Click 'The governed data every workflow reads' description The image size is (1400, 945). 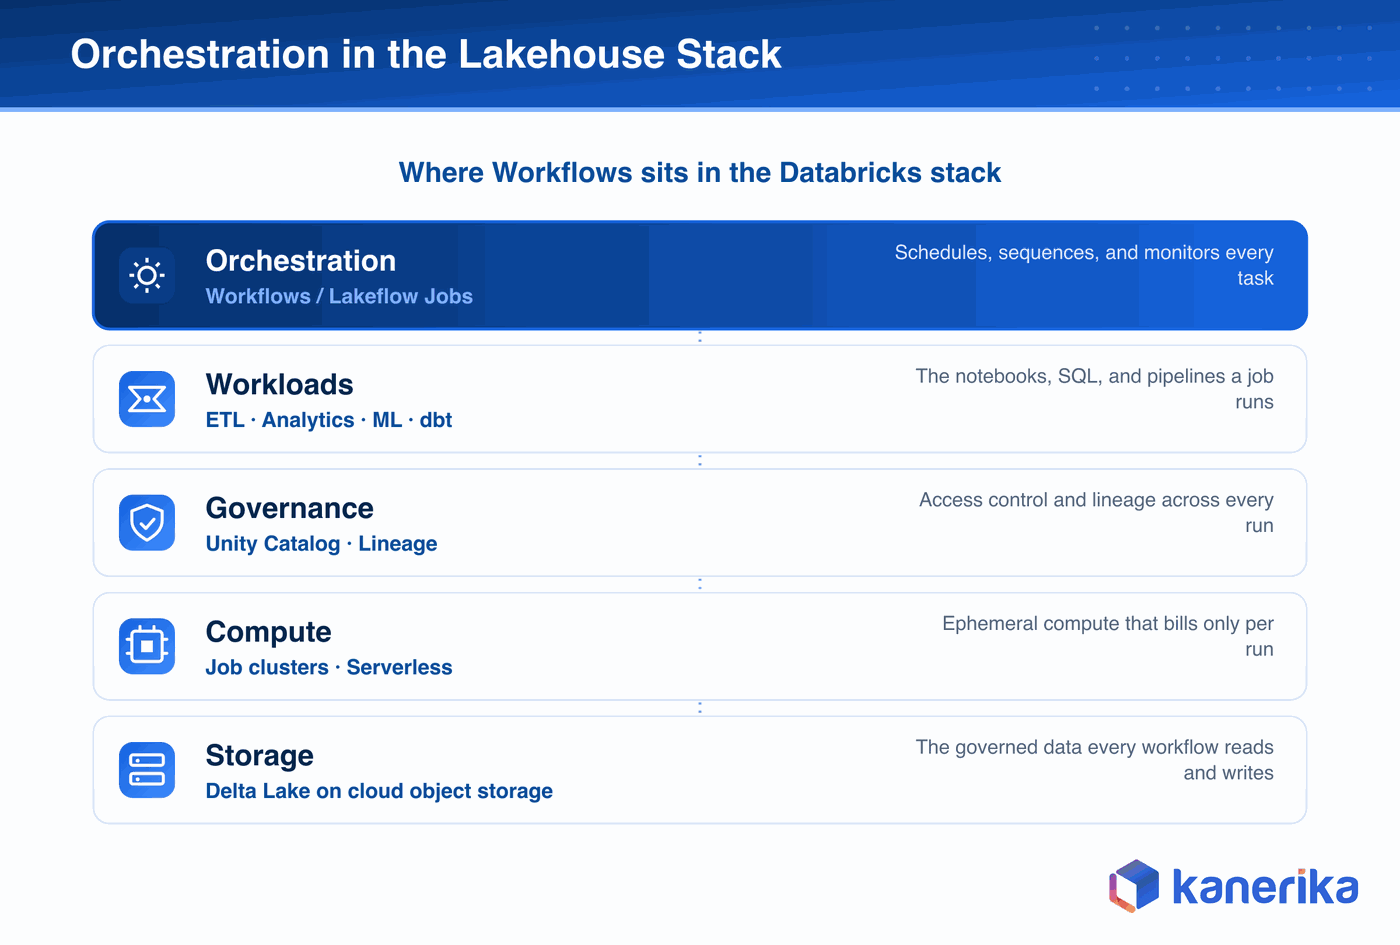[1095, 760]
